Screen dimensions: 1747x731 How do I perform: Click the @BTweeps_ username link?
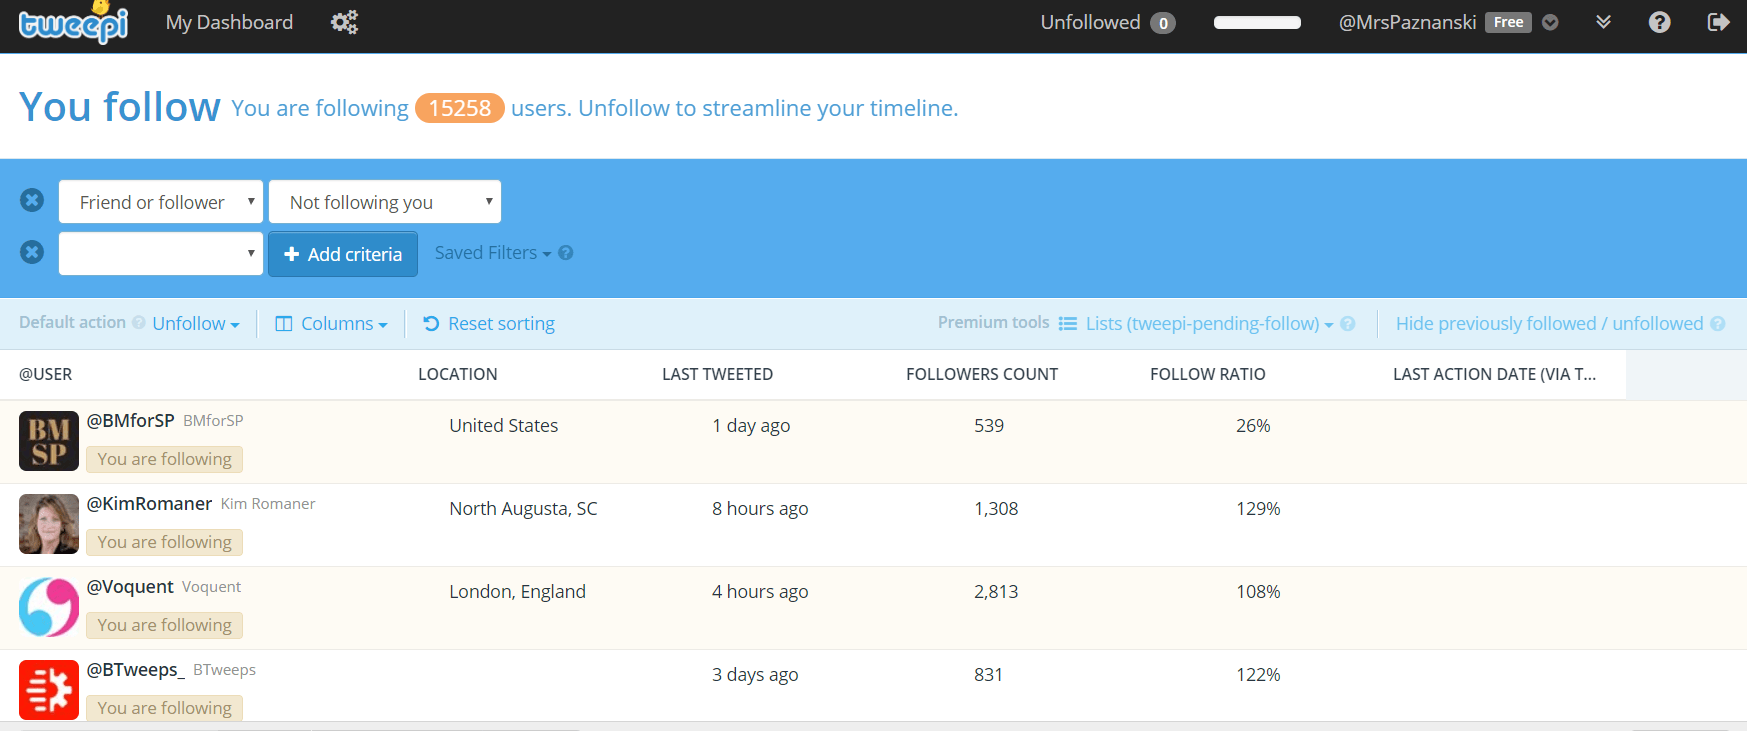pyautogui.click(x=136, y=669)
